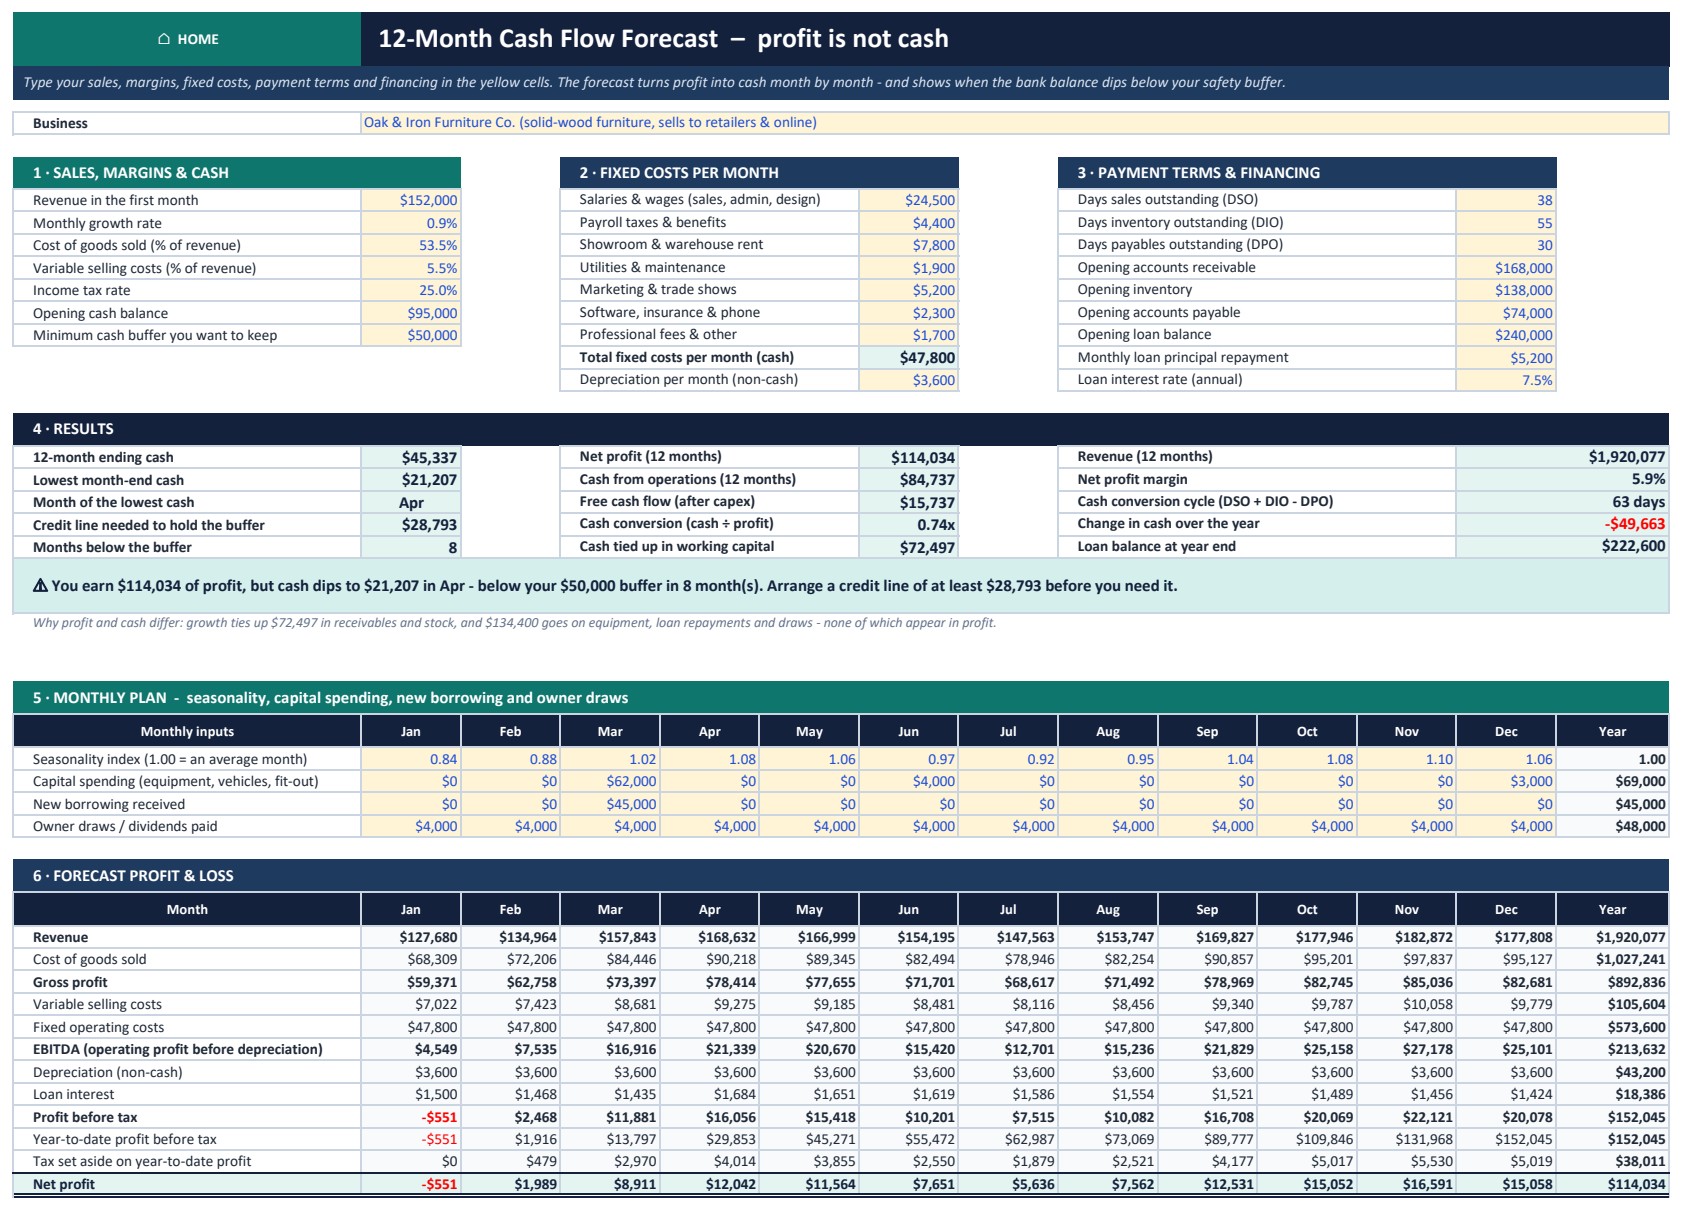Select Month of the lowest cash value Apr
This screenshot has height=1210, width=1682.
(x=410, y=502)
